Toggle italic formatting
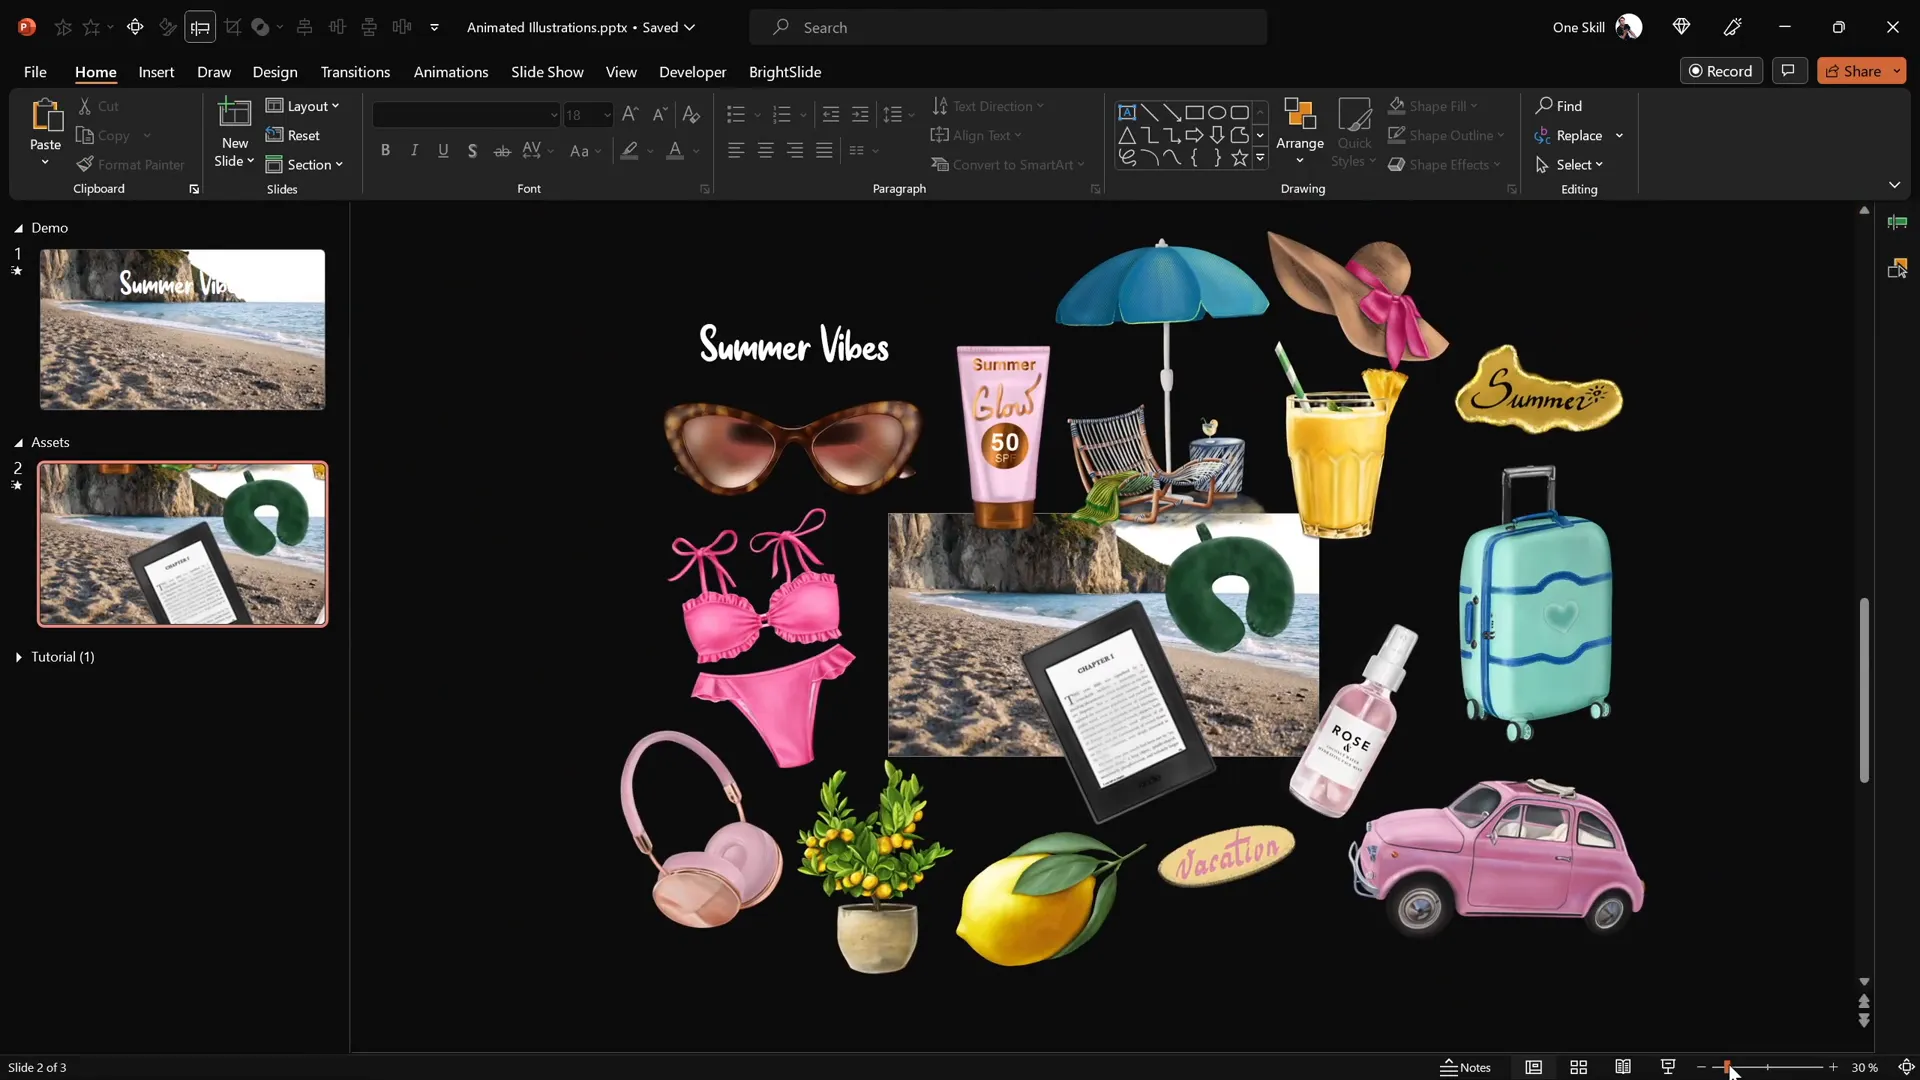The width and height of the screenshot is (1920, 1080). (x=414, y=150)
